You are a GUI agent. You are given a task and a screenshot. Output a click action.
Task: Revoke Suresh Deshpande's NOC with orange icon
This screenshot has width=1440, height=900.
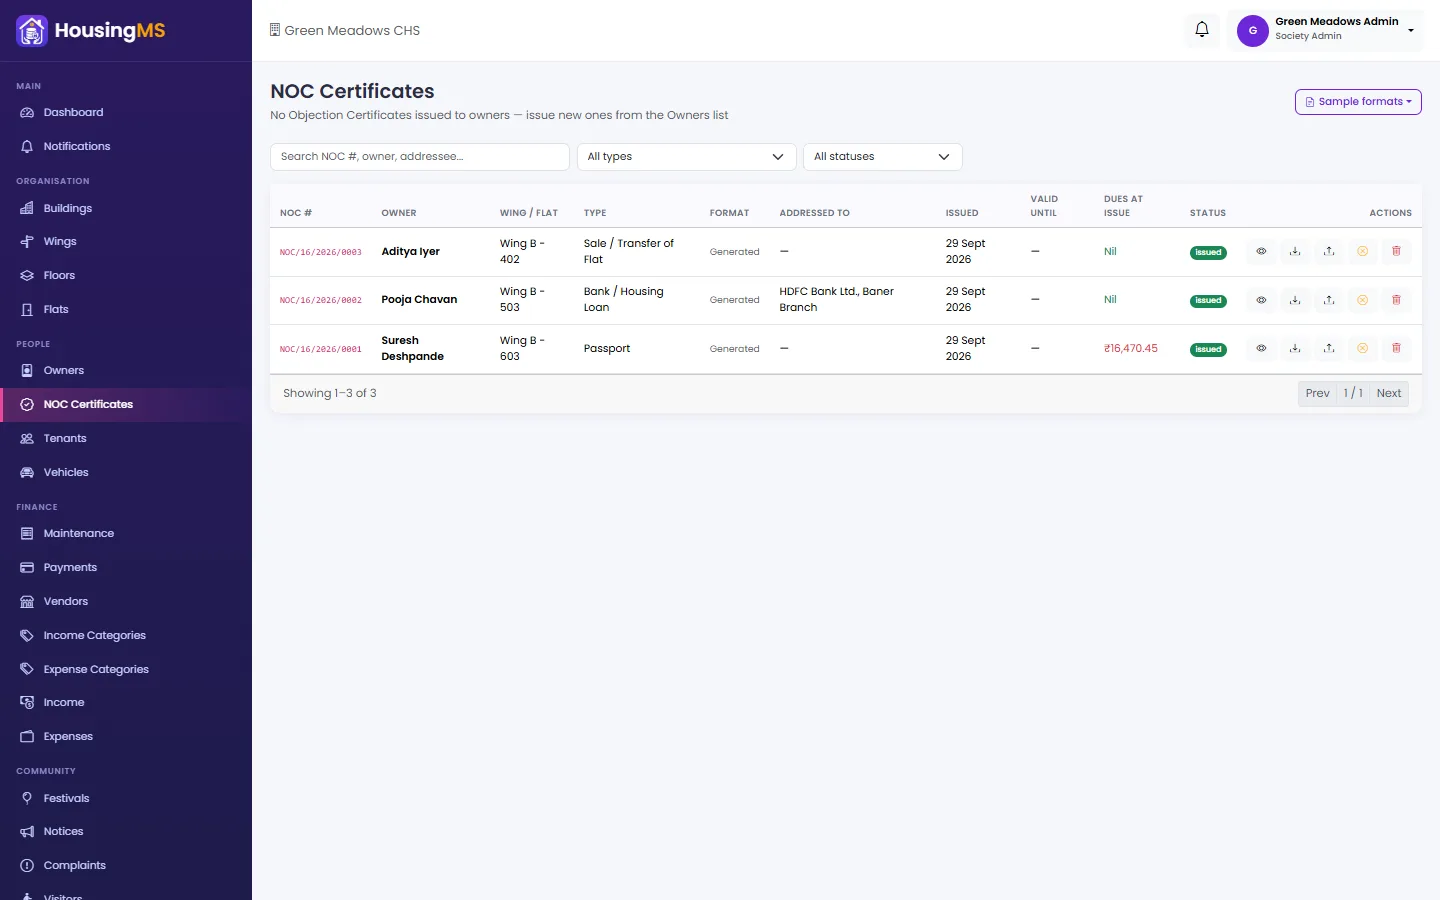(1362, 348)
